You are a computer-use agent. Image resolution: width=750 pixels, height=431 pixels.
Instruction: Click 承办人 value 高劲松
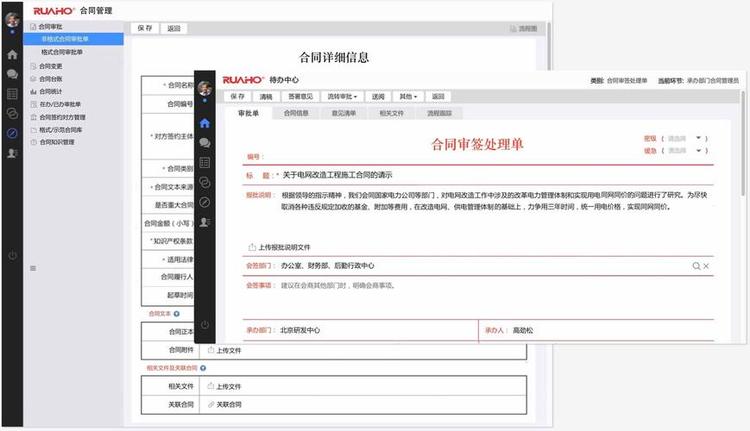point(523,330)
